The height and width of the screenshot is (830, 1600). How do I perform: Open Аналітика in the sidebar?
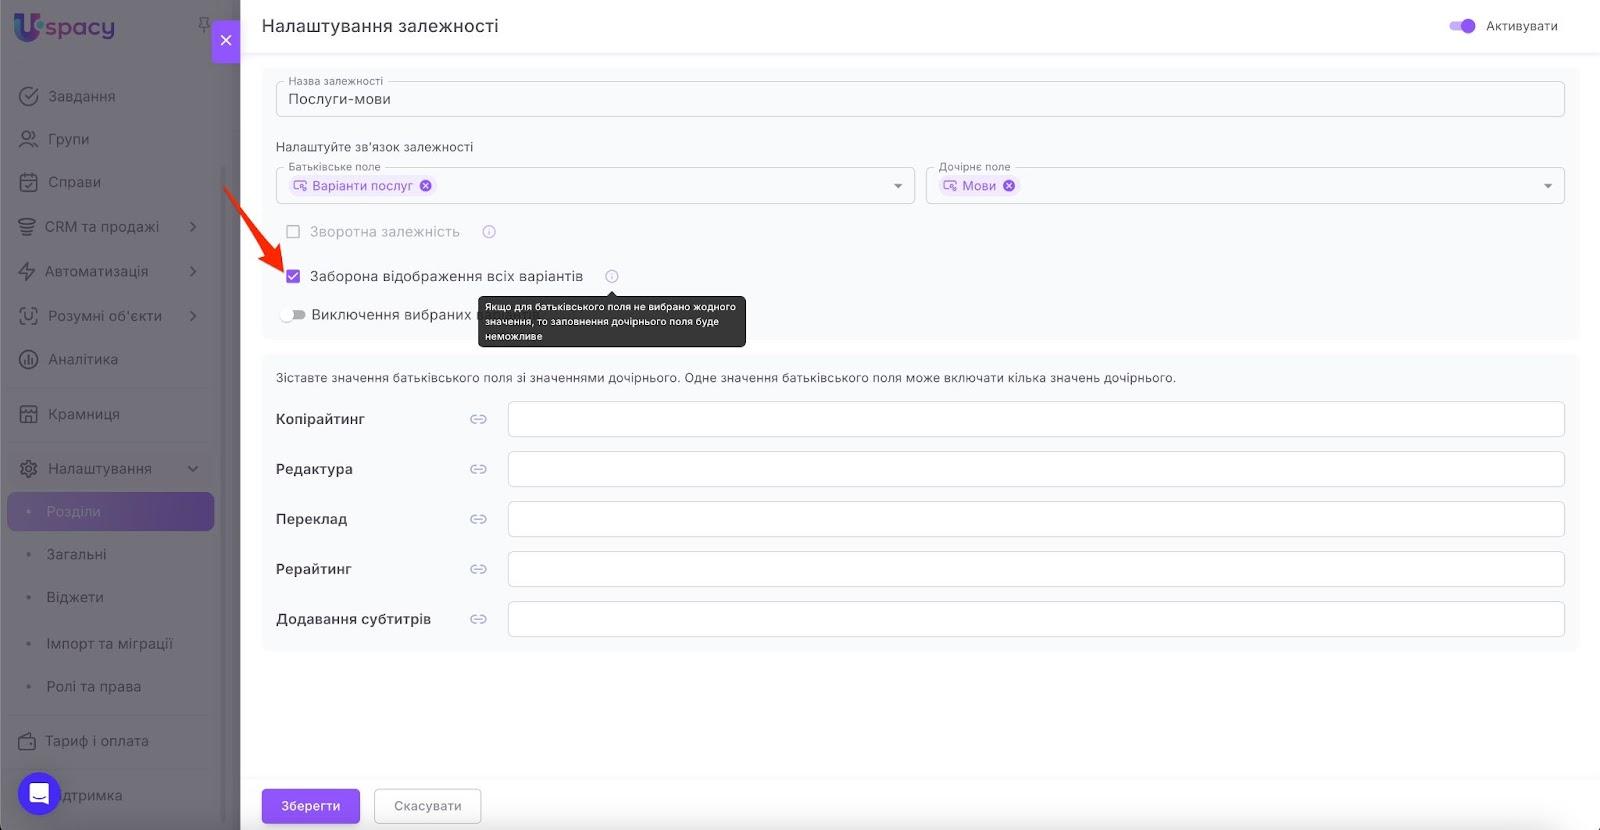point(83,359)
